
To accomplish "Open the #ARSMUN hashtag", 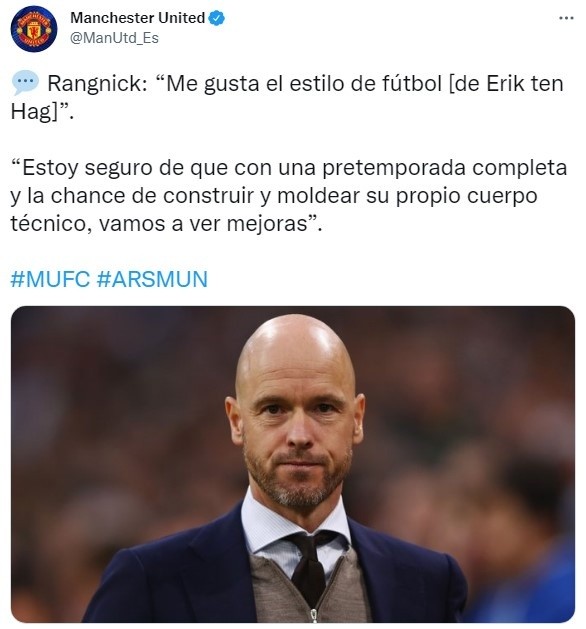I will [152, 279].
